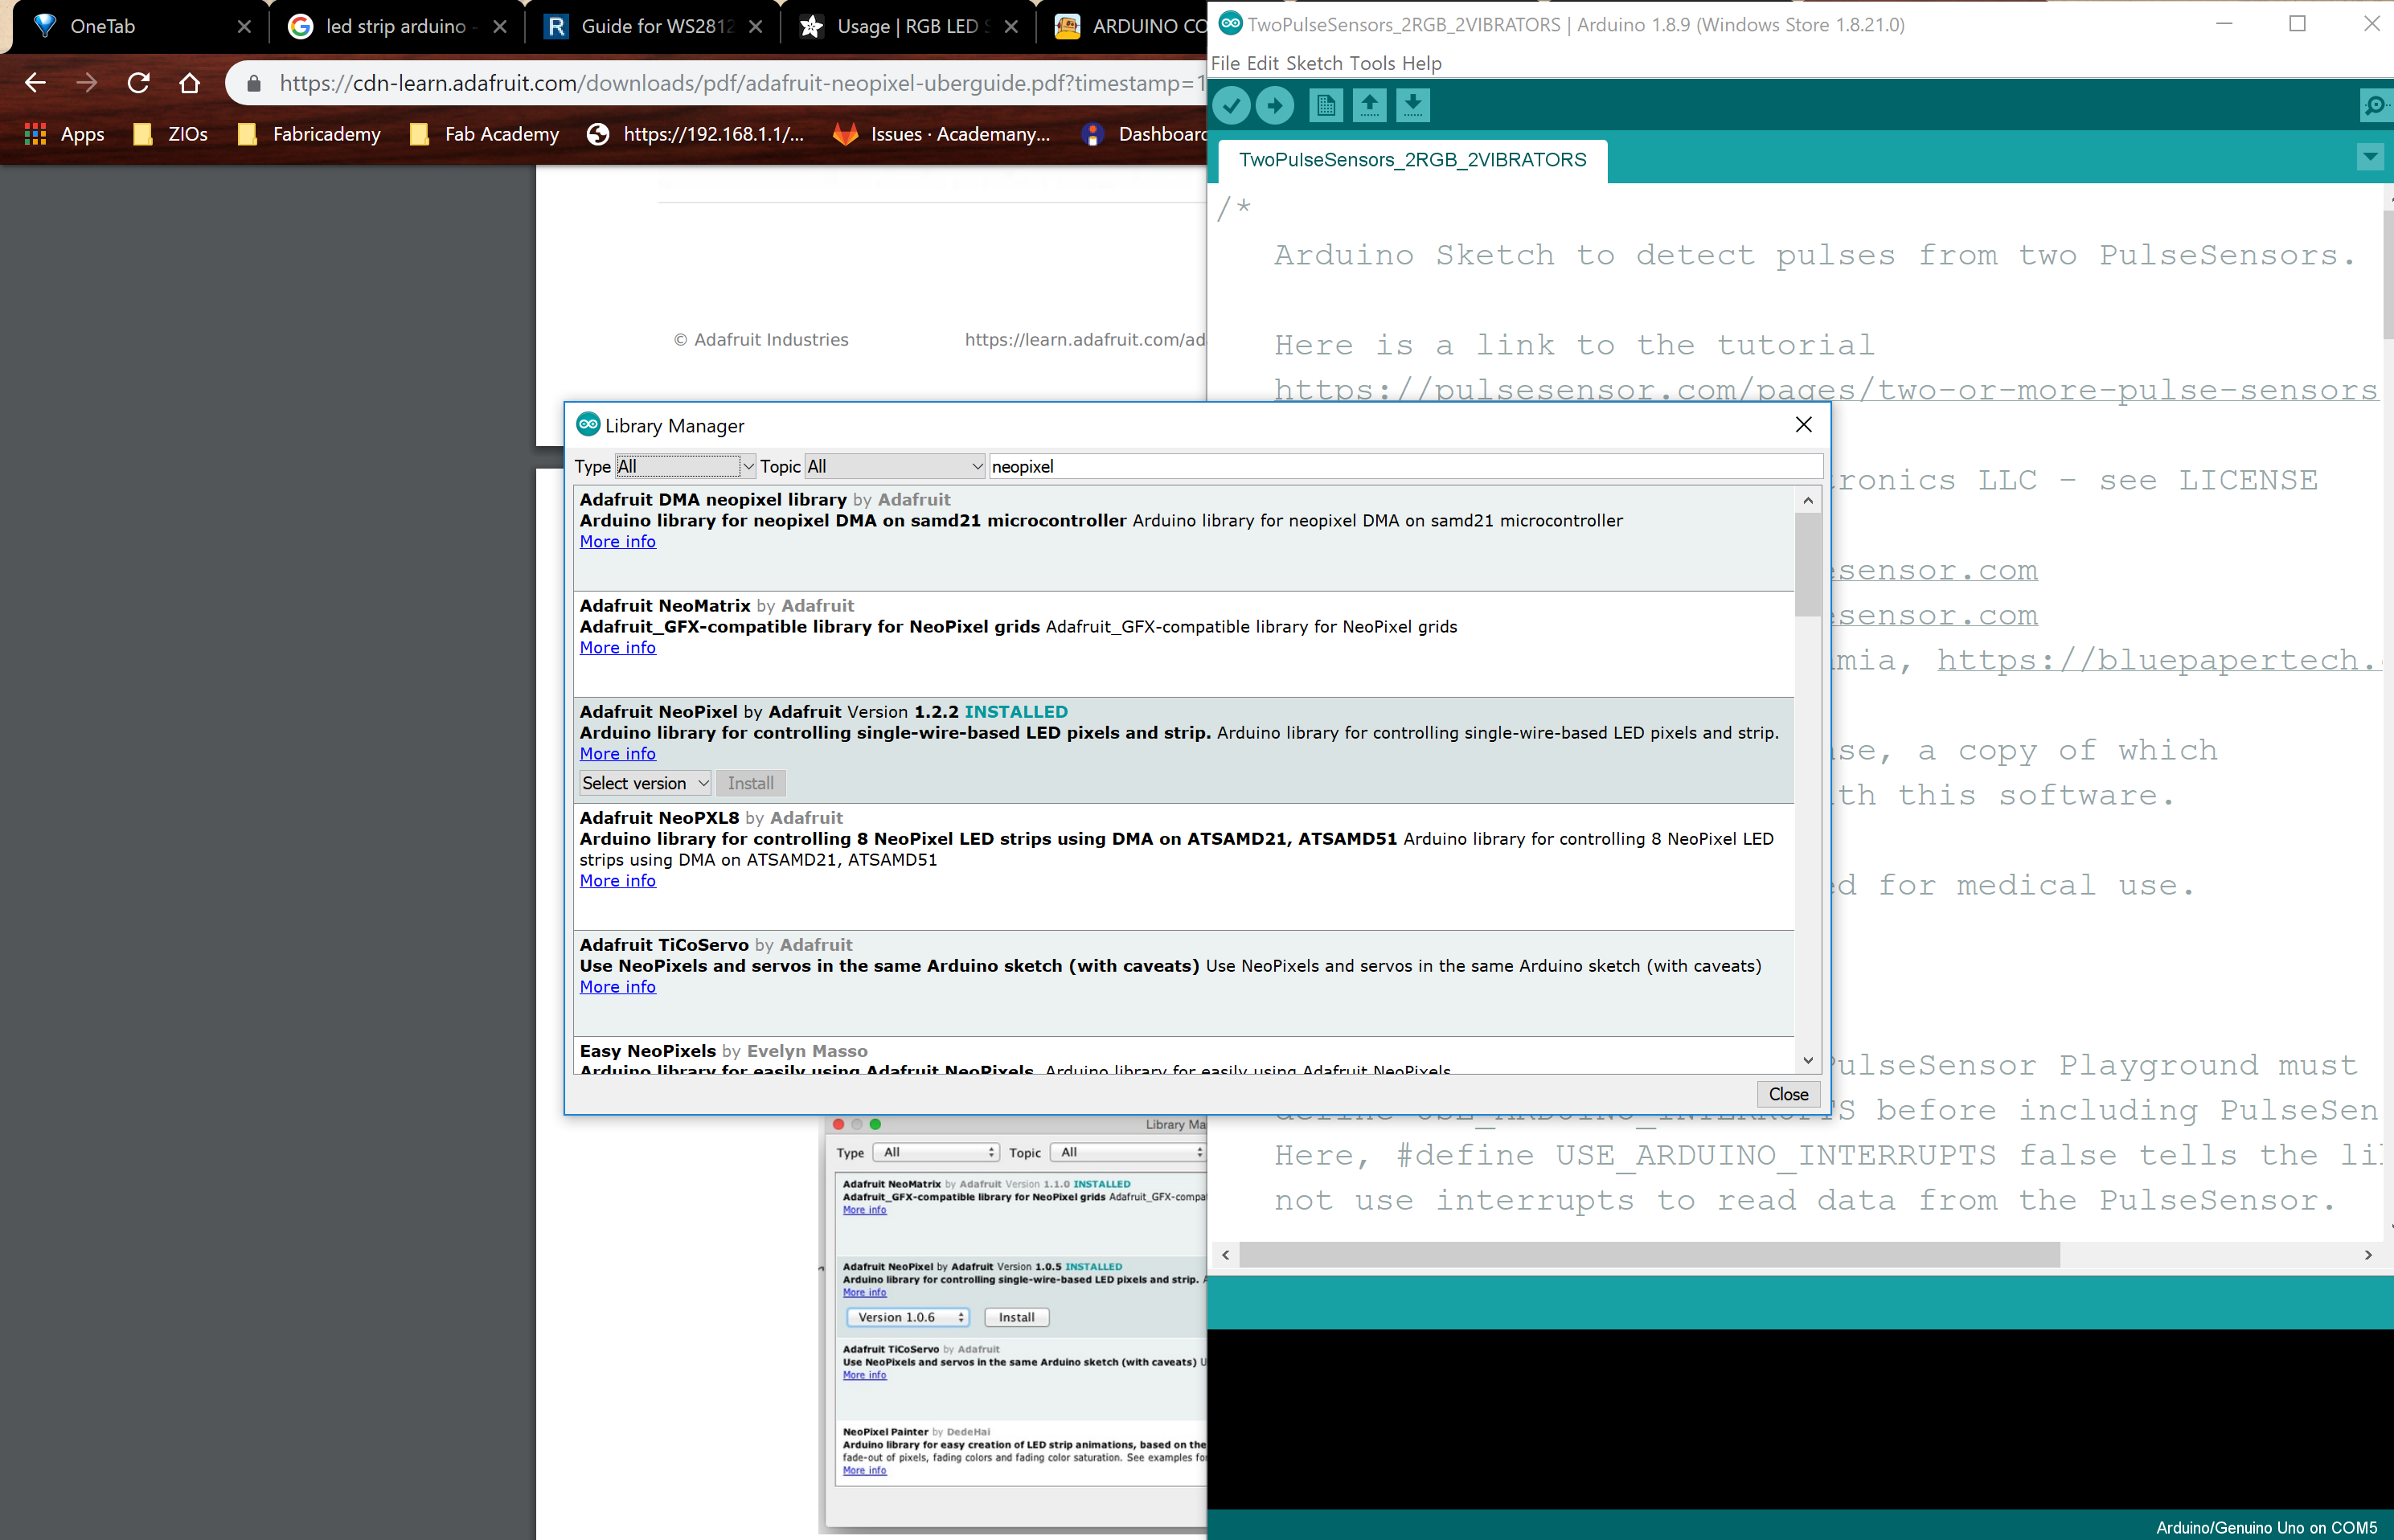Click the Install button for Adafruit NeoPixel
The height and width of the screenshot is (1540, 2394).
(751, 783)
